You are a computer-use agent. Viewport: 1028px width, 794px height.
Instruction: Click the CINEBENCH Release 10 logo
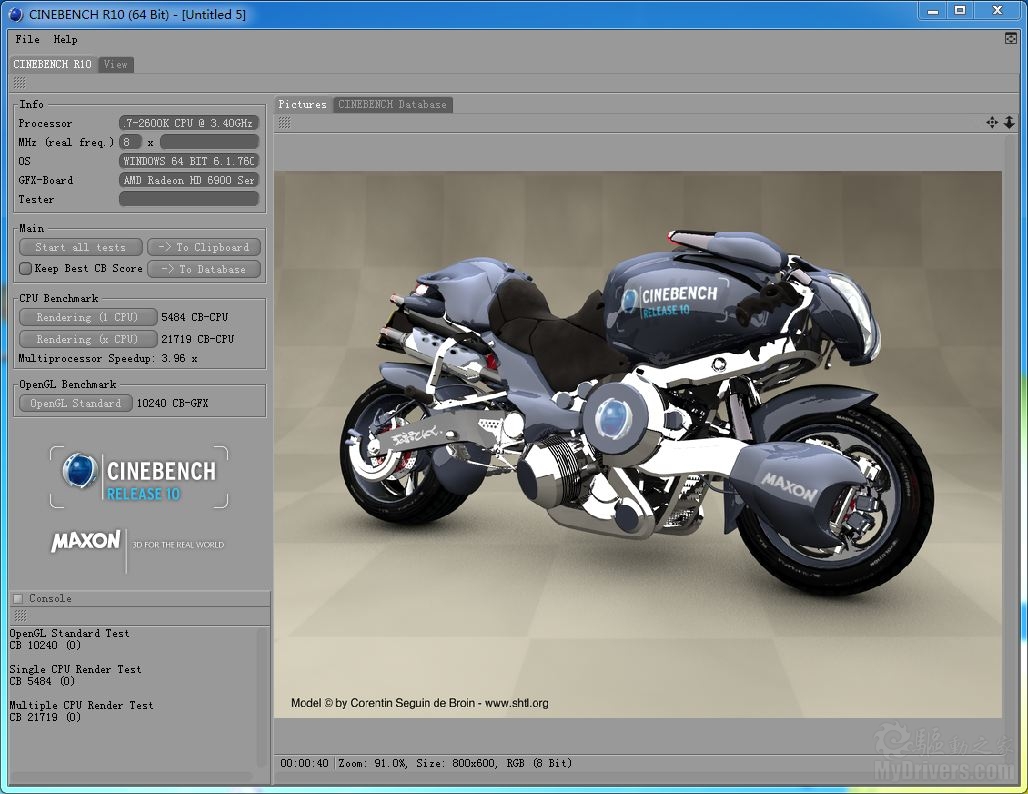pos(139,477)
